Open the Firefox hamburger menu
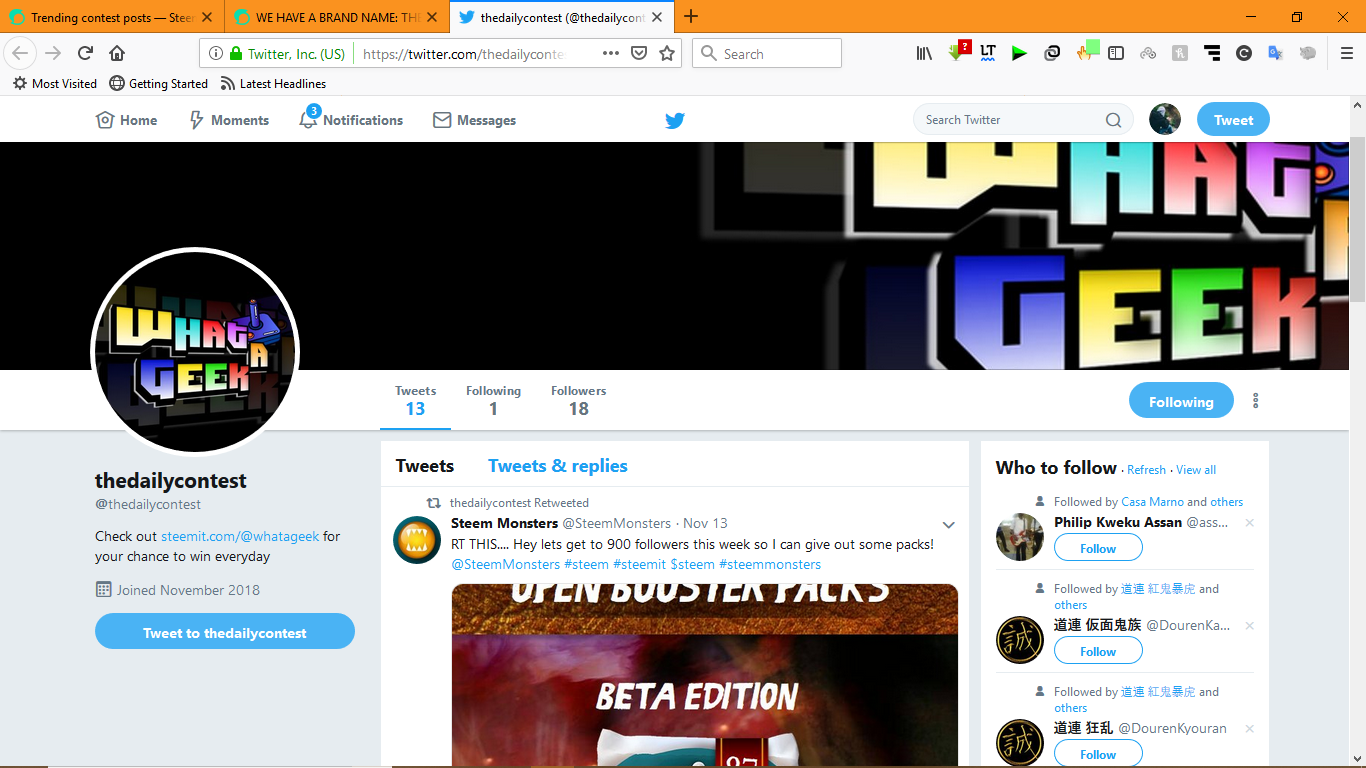 [1347, 54]
